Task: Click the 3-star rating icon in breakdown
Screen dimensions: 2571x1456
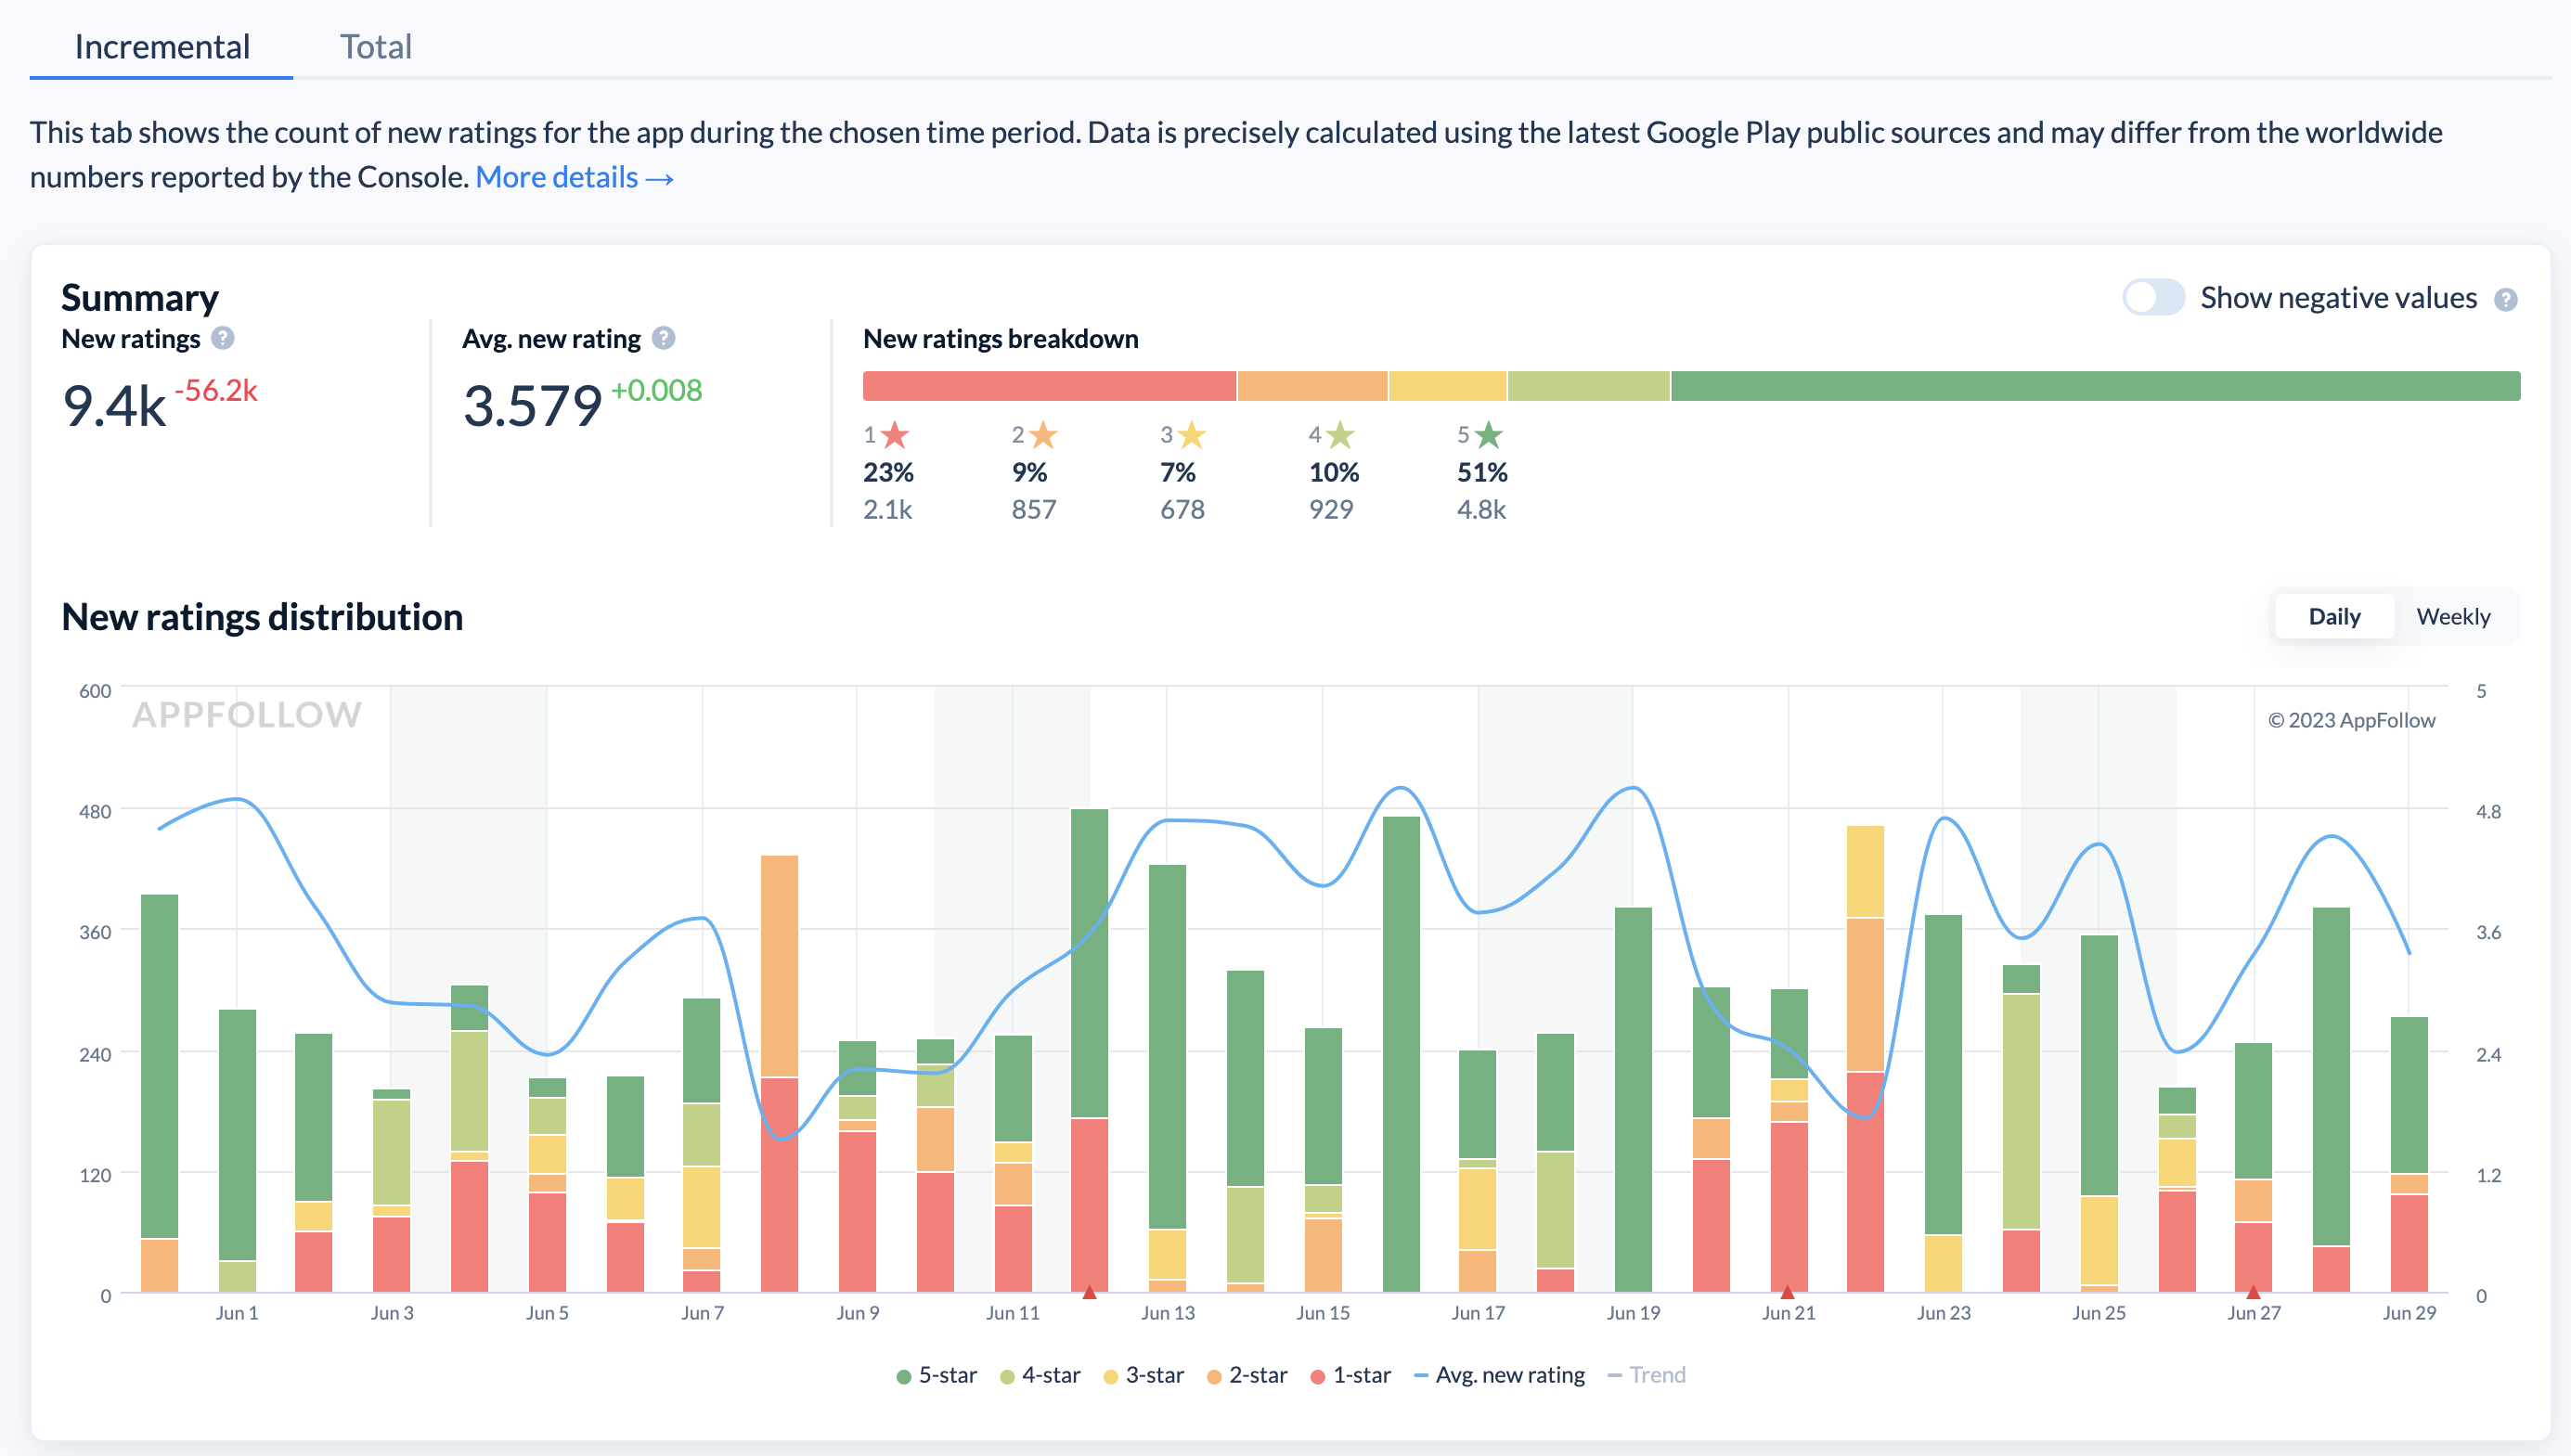Action: [1190, 435]
